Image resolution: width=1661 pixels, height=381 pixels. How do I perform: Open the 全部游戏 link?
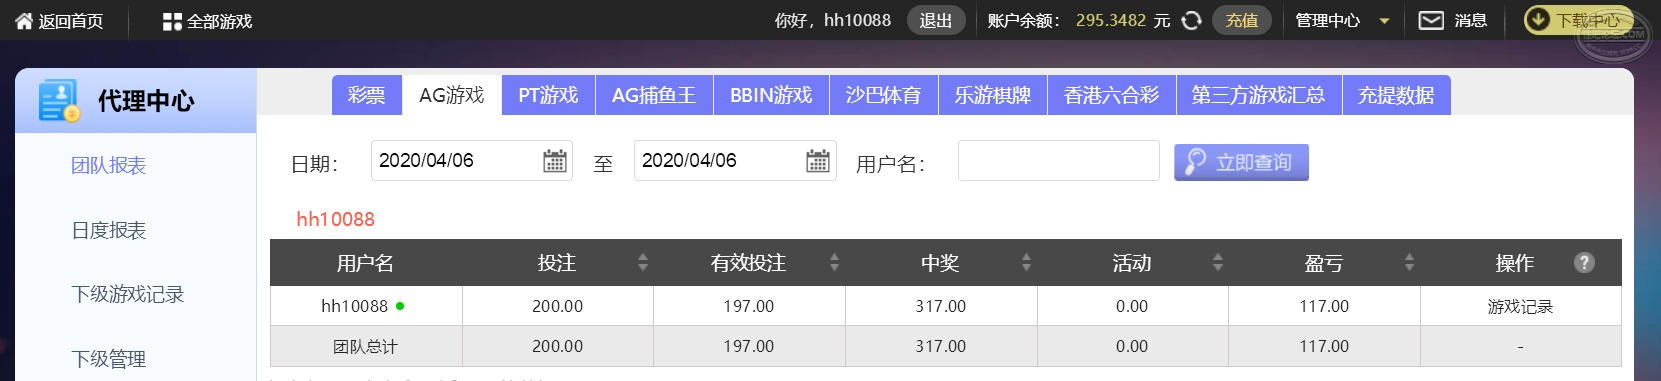[x=219, y=21]
